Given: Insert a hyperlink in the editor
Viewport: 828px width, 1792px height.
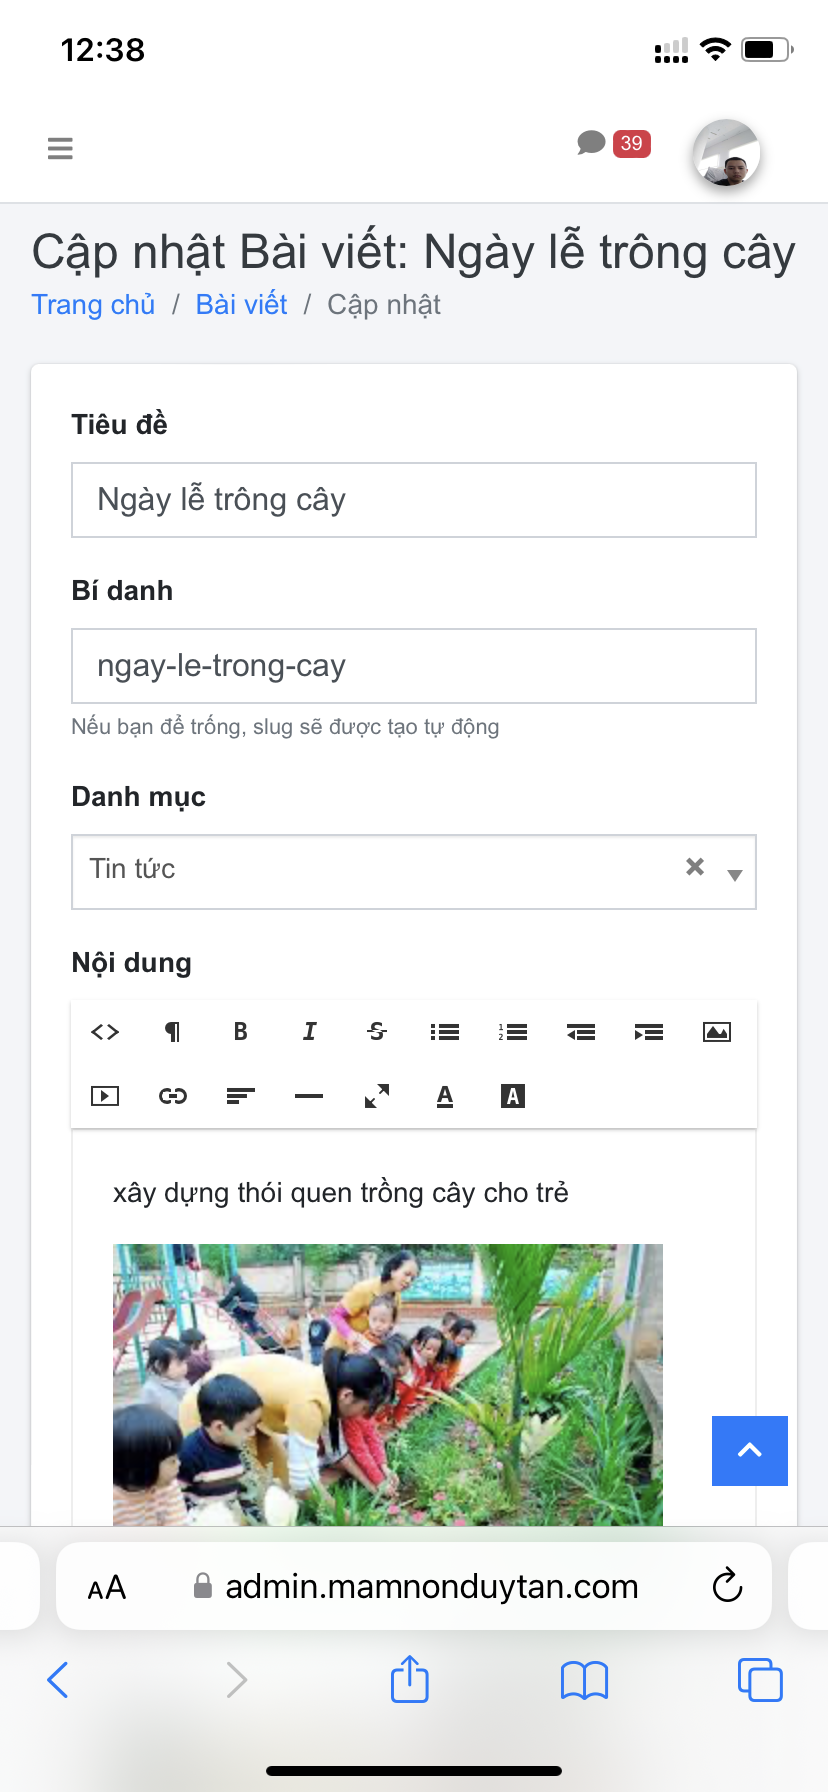Looking at the screenshot, I should pos(173,1096).
